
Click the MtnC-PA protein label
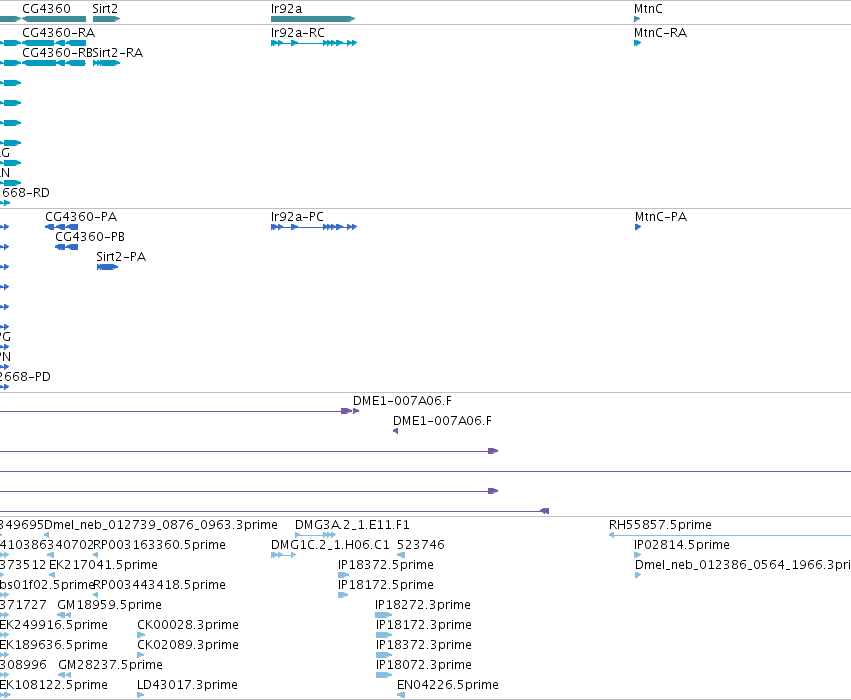click(661, 217)
